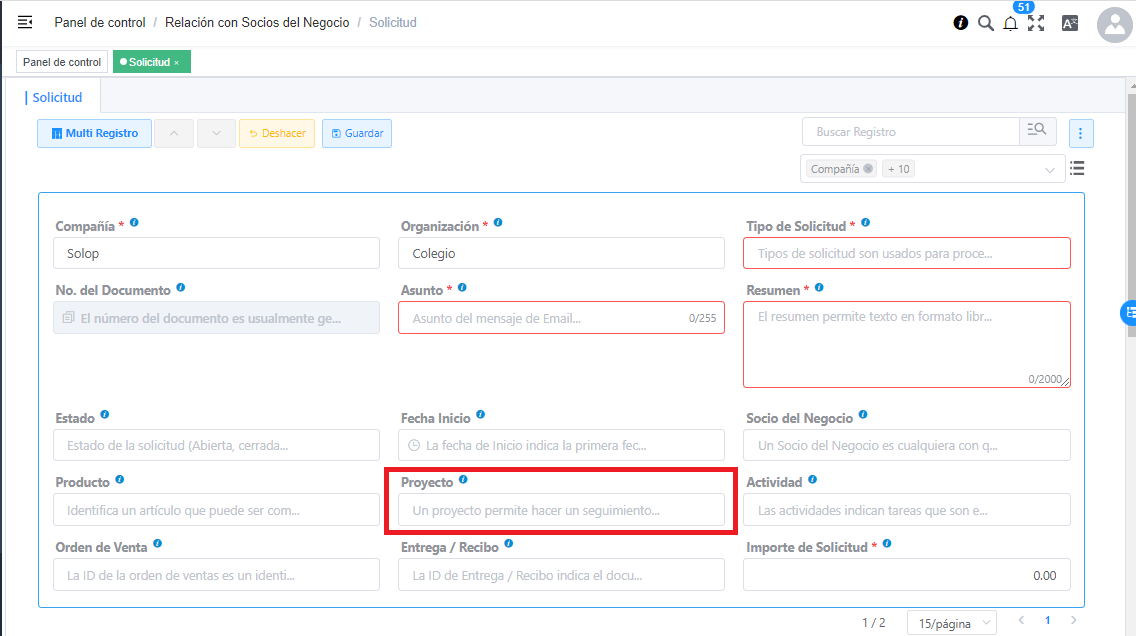Viewport: 1136px width, 636px height.
Task: Click the search magnifier icon in header
Action: [x=985, y=23]
